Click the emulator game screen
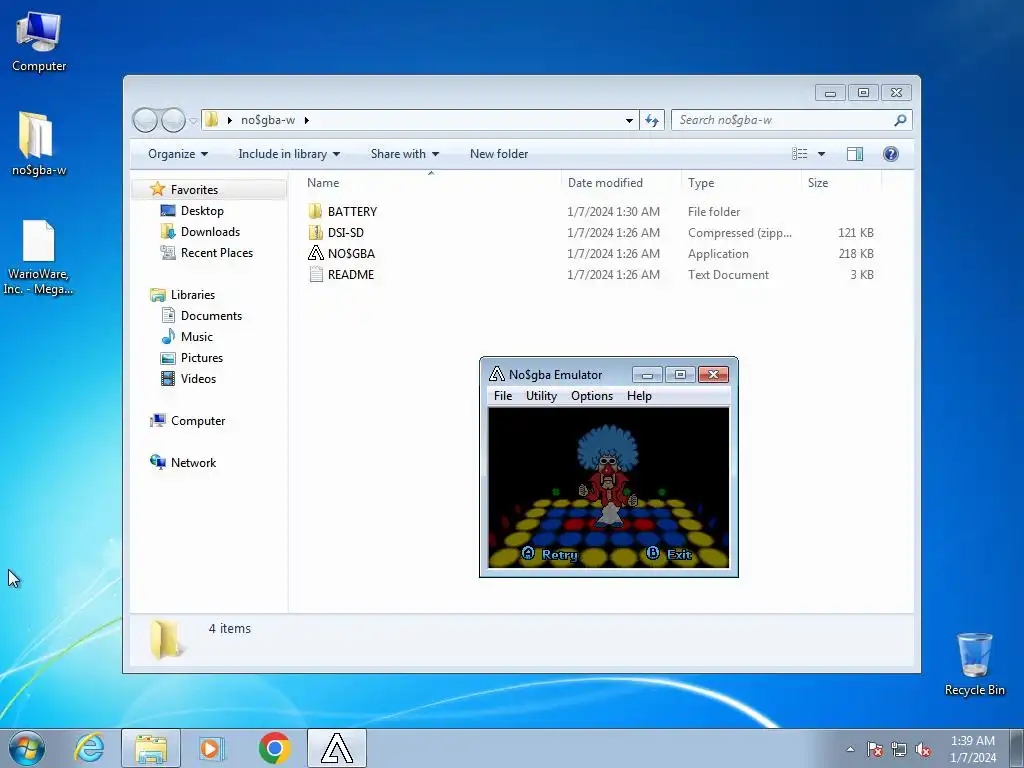1024x768 pixels. pos(609,488)
